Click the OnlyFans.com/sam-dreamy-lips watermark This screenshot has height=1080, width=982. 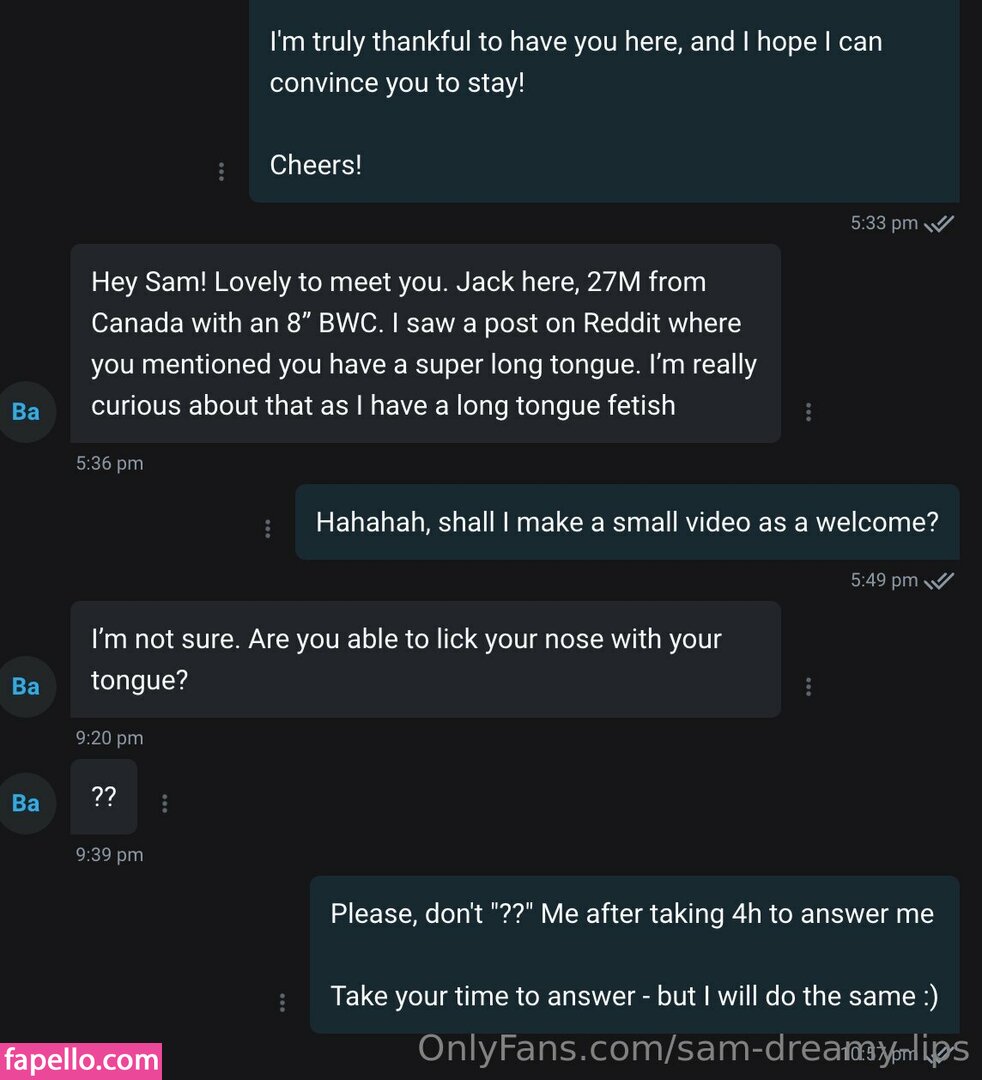tap(692, 1048)
